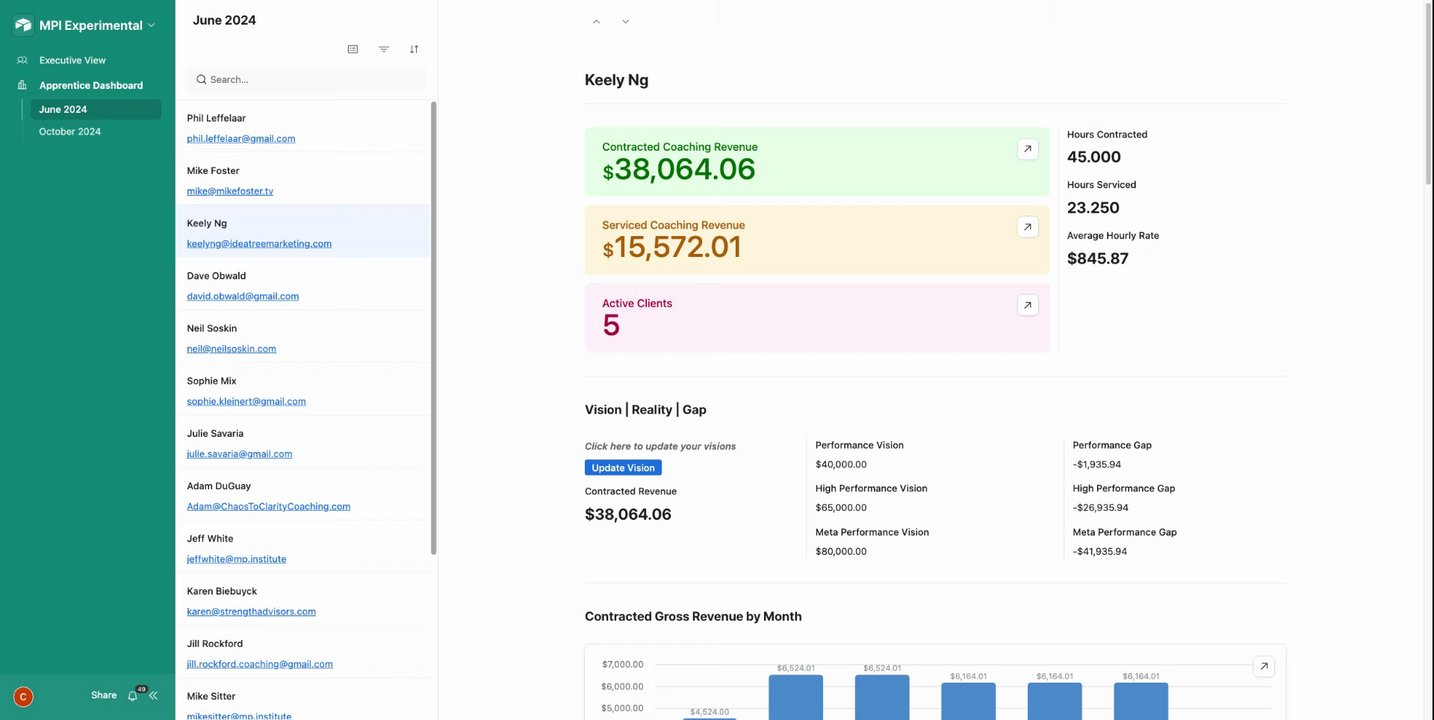Expand the Serviced Coaching Revenue card
1434x720 pixels.
click(x=1027, y=227)
